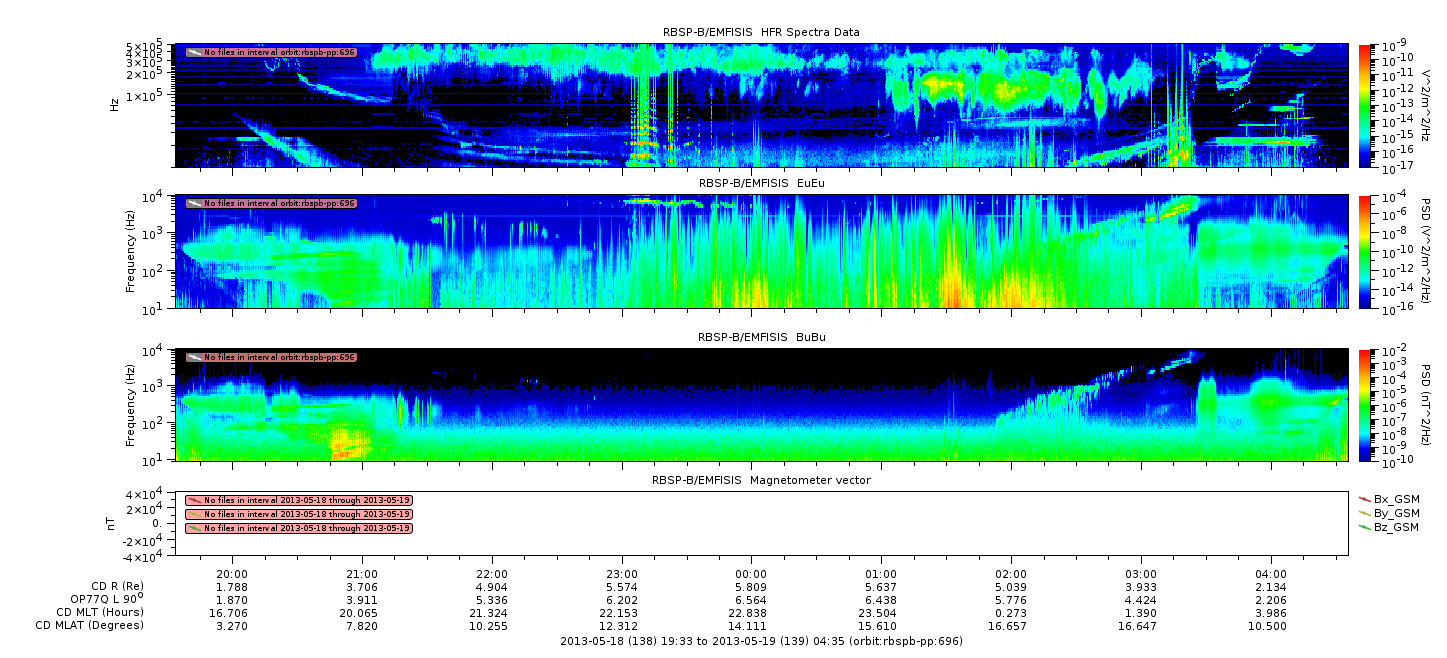Select the HFR Spectra Data colorbar
Viewport: 1447px width, 658px height.
pyautogui.click(x=1366, y=105)
